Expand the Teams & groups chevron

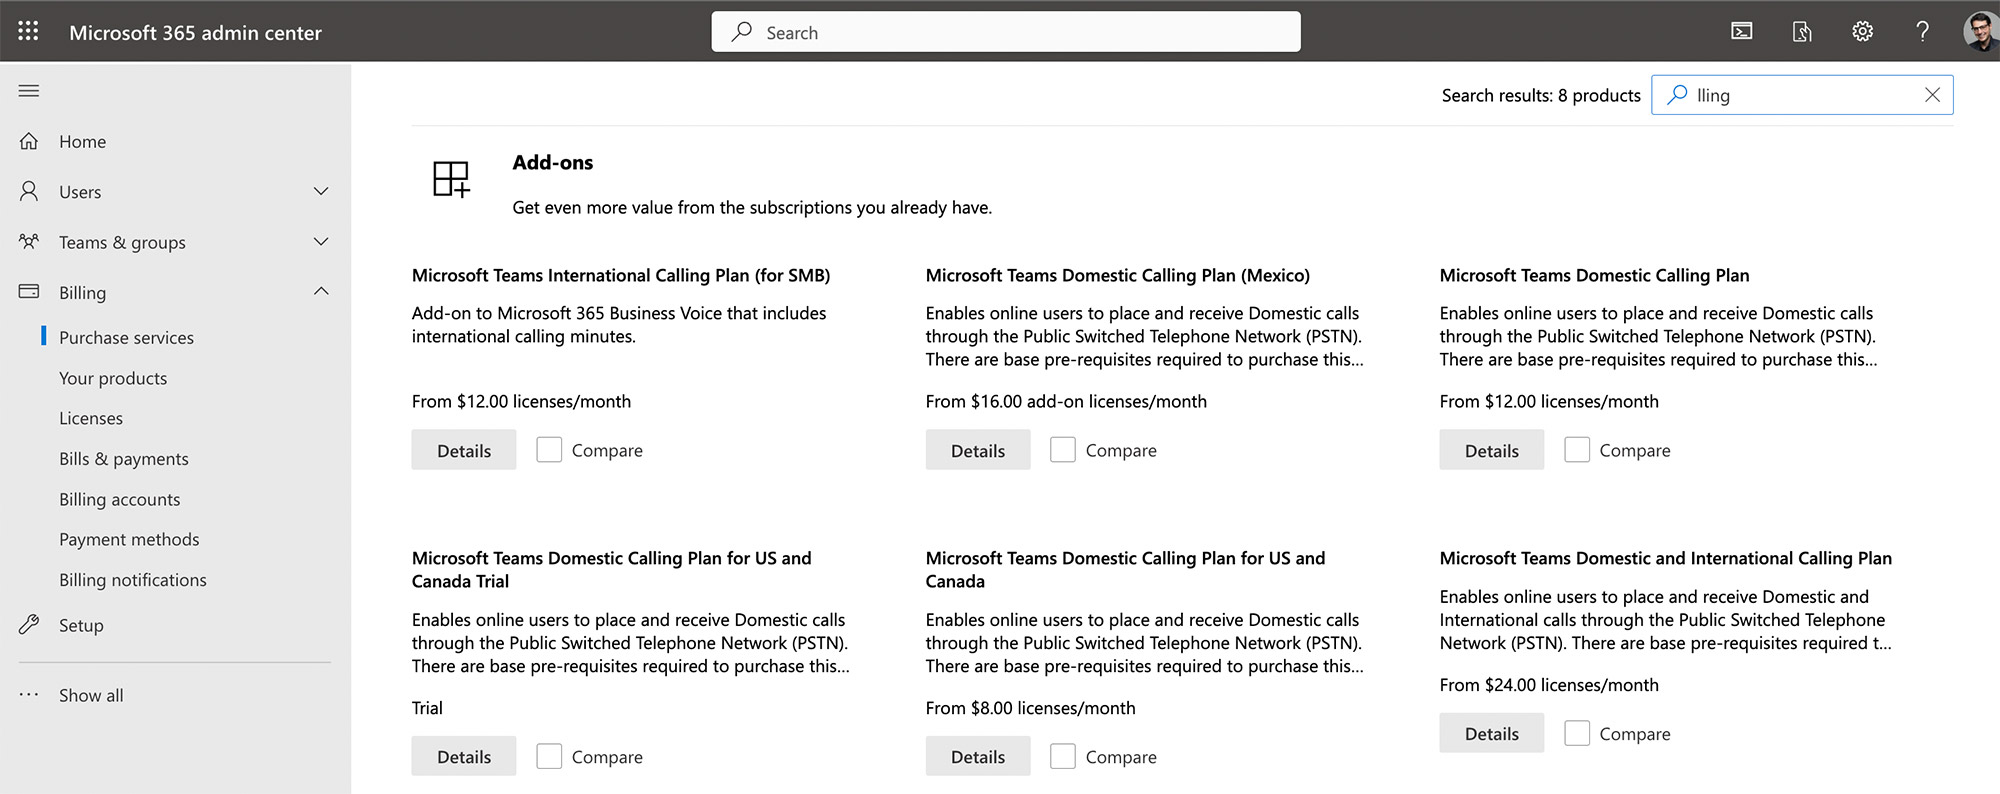pyautogui.click(x=321, y=241)
